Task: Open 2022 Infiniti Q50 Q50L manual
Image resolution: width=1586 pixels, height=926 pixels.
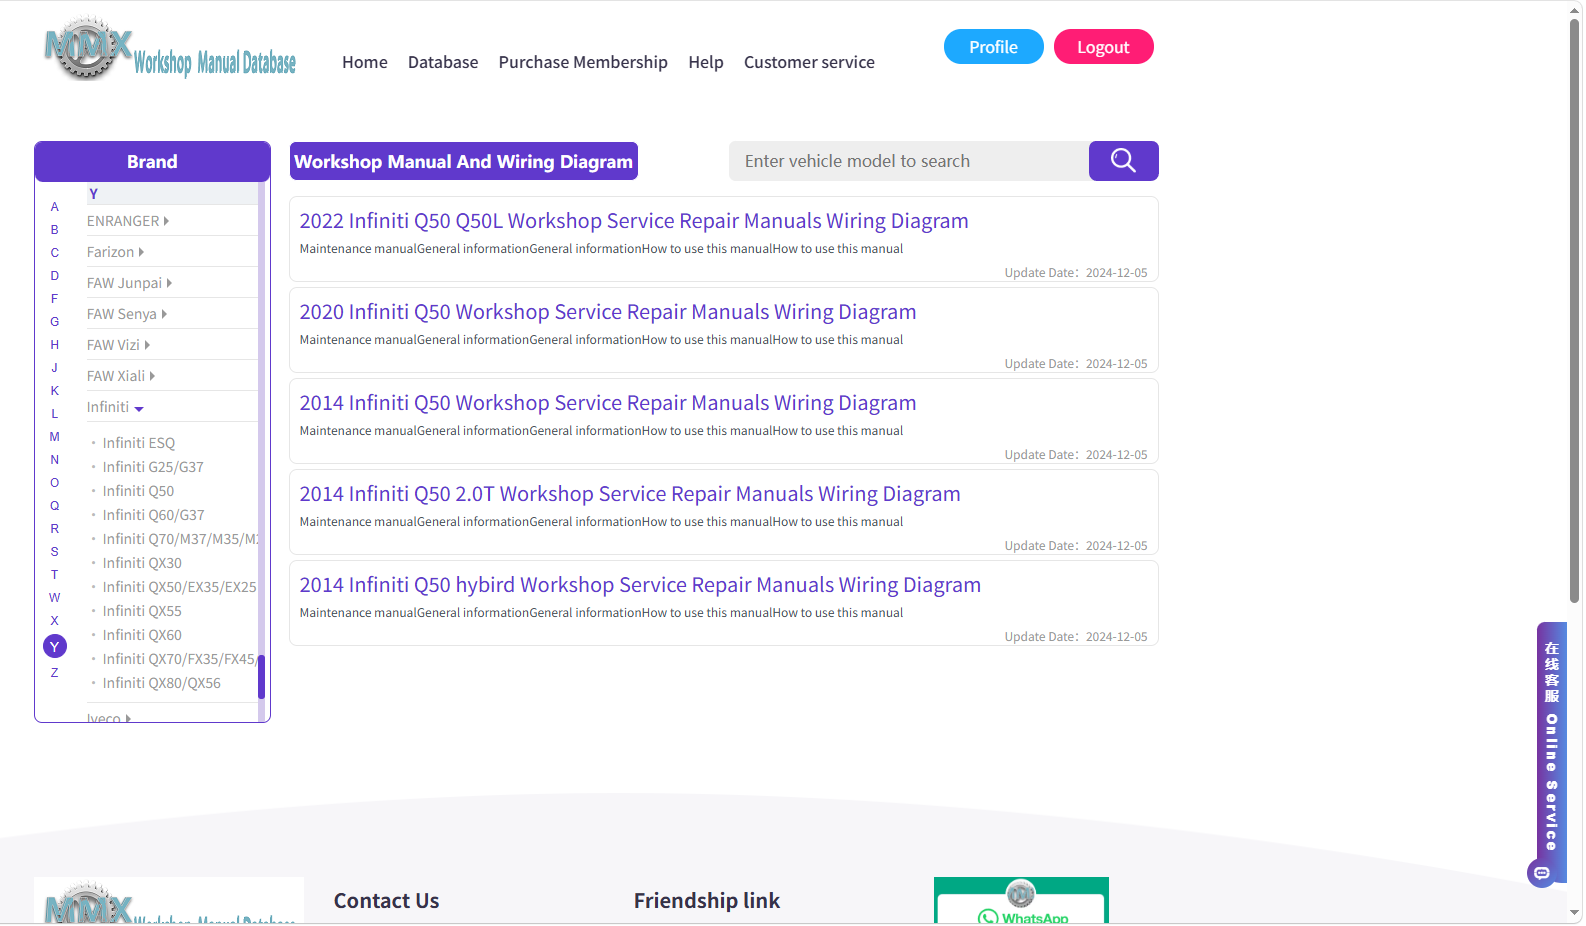Action: tap(634, 221)
